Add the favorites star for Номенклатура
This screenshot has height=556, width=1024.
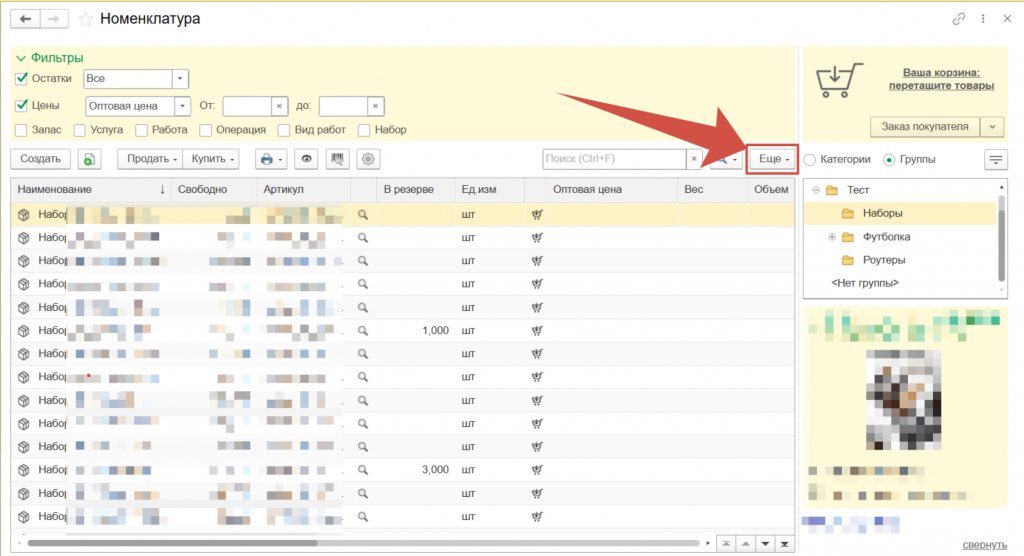(x=85, y=19)
